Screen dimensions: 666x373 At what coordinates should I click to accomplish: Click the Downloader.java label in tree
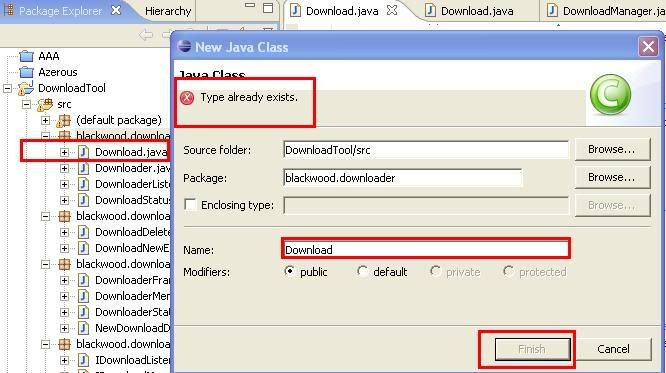click(132, 168)
